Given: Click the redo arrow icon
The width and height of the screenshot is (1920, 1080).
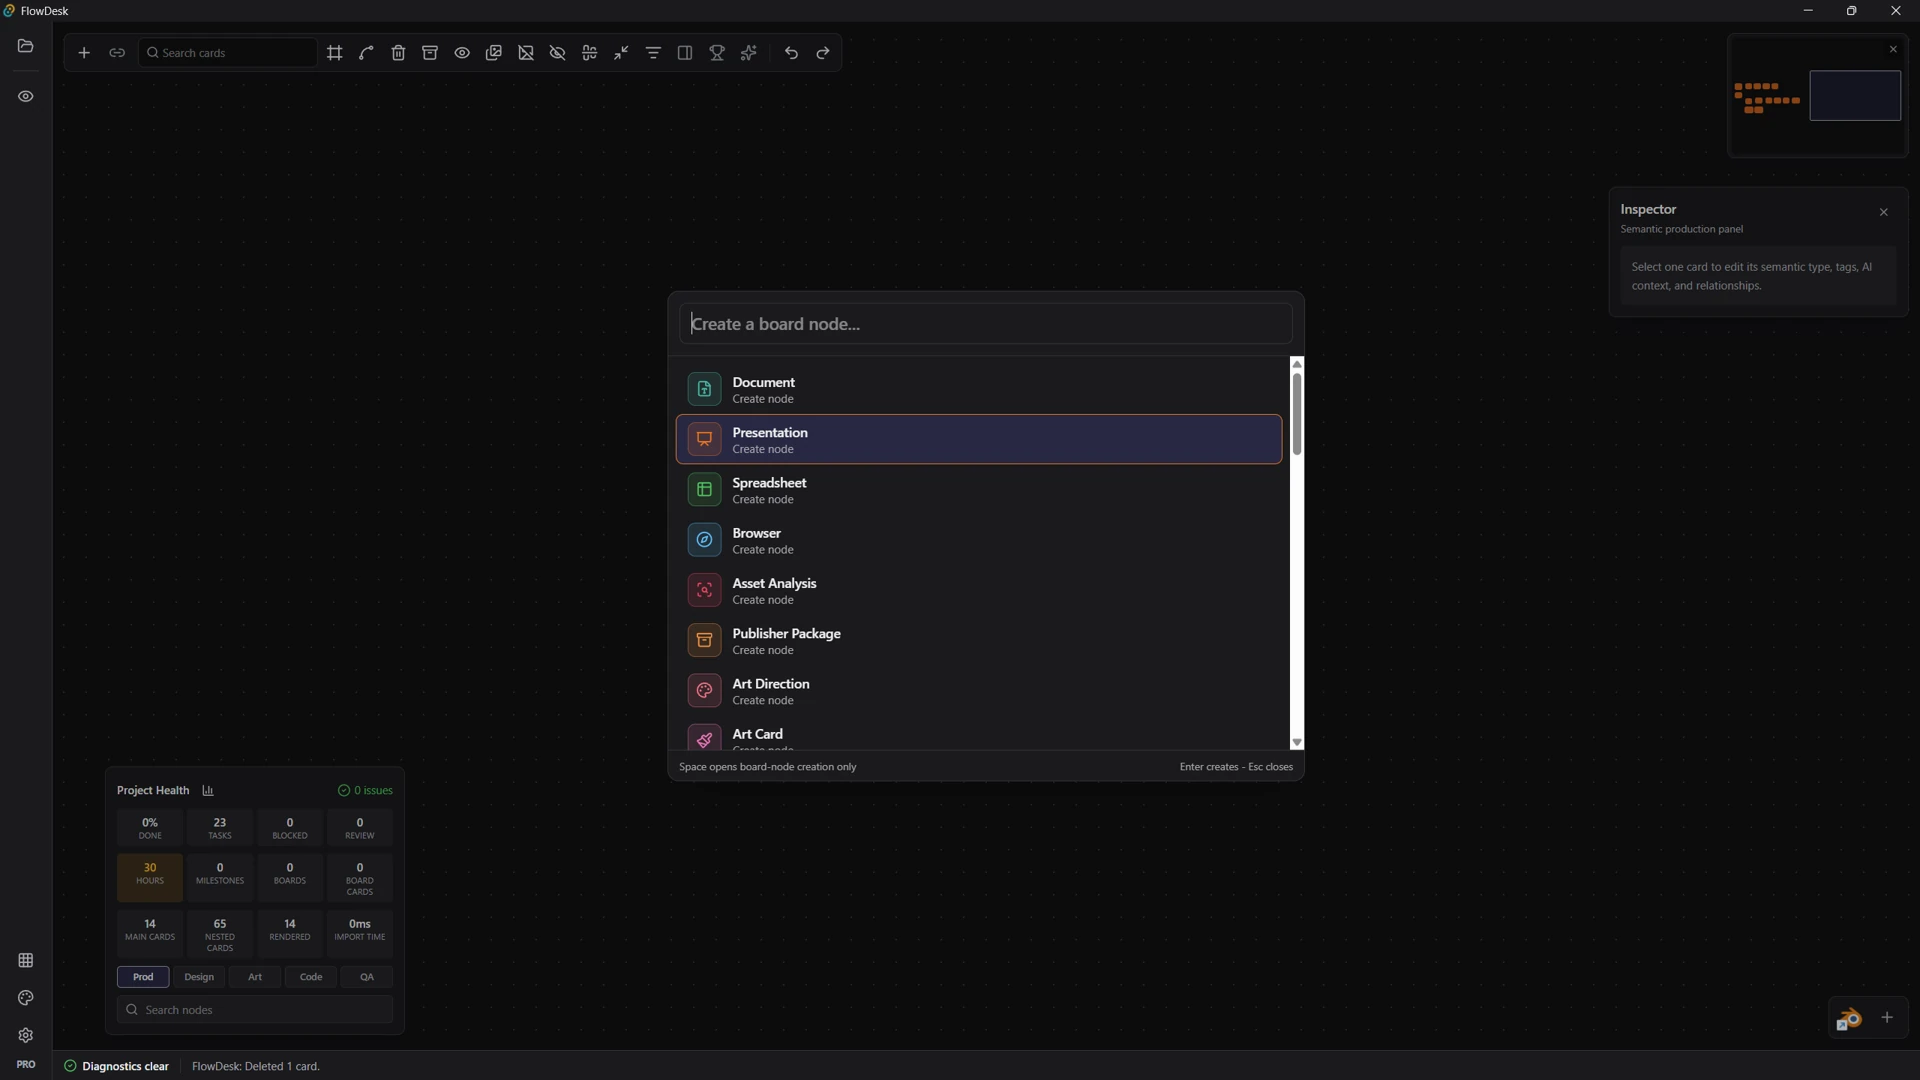Looking at the screenshot, I should tap(824, 53).
